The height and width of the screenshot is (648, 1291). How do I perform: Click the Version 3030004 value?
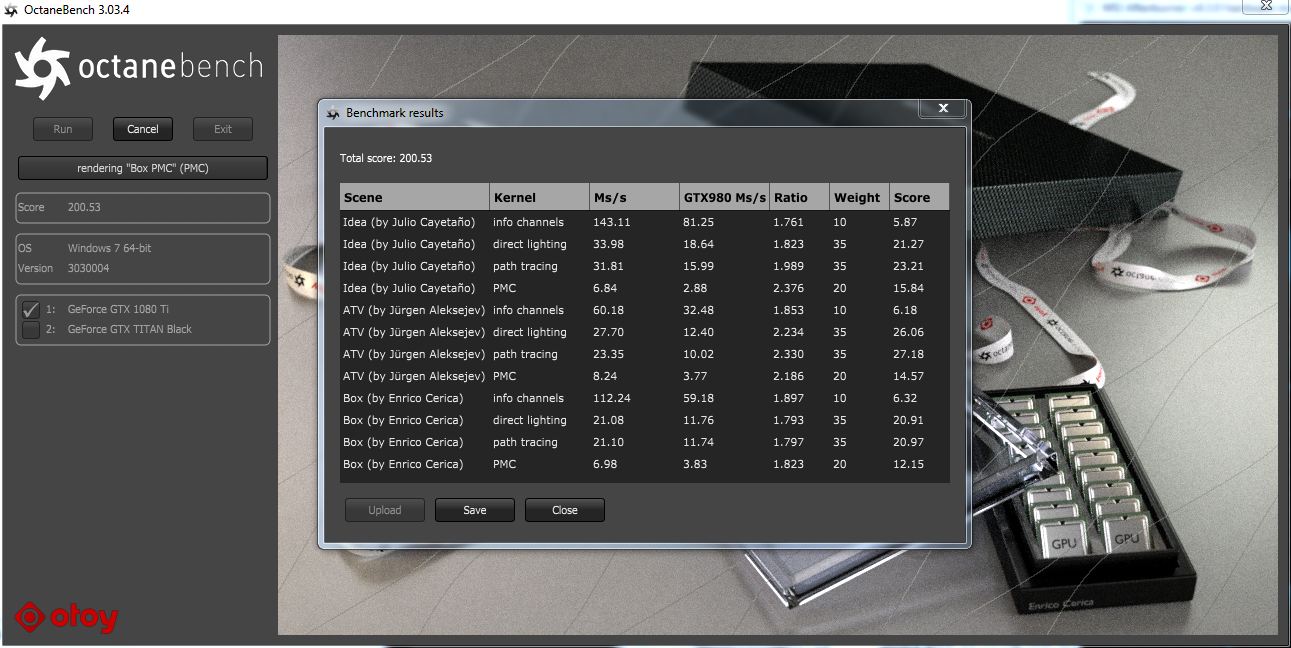tap(89, 268)
